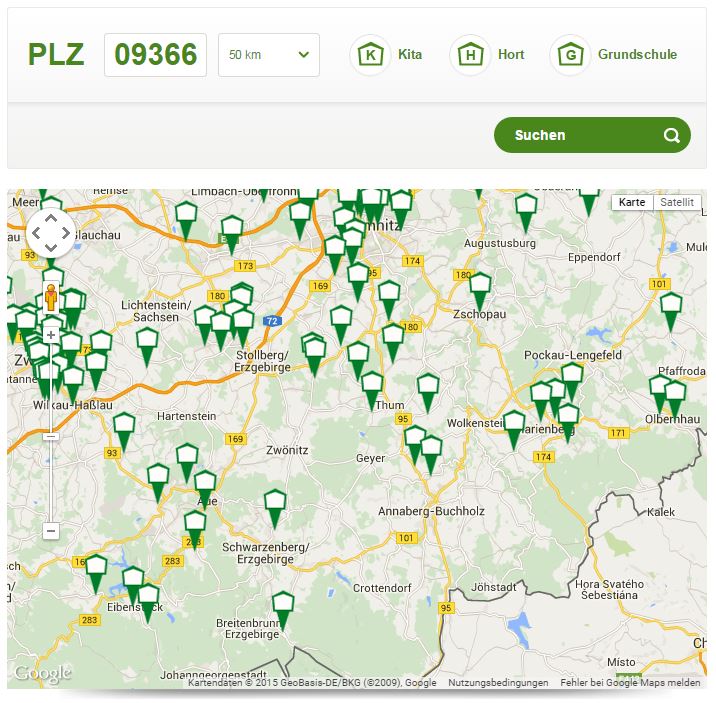The image size is (716, 703).
Task: Toggle the Grundschule filter icon
Action: [570, 55]
